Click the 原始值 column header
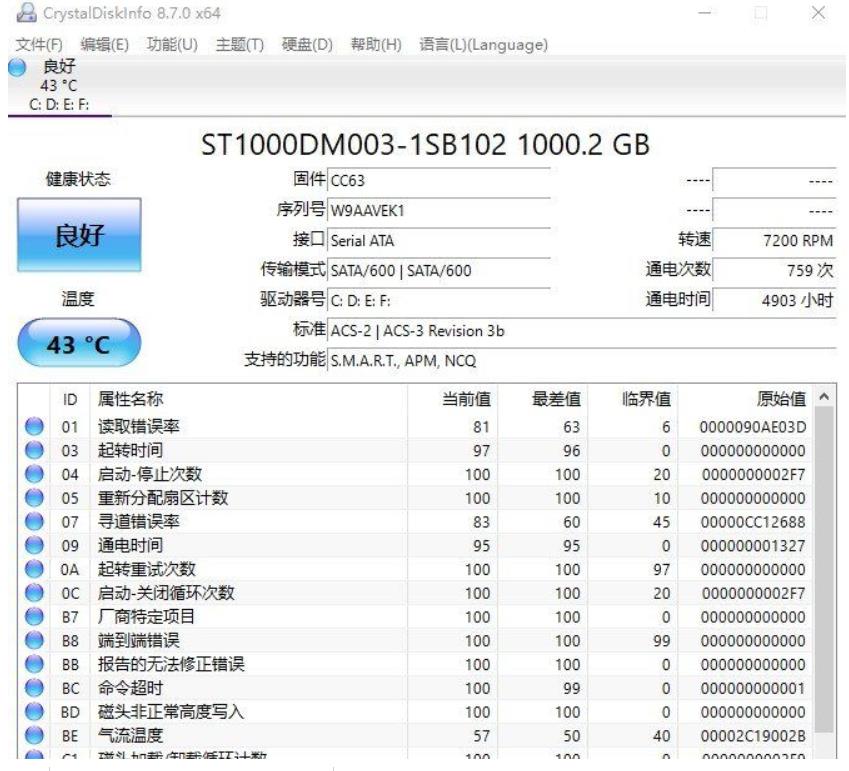Image resolution: width=849 pixels, height=771 pixels. (x=745, y=400)
